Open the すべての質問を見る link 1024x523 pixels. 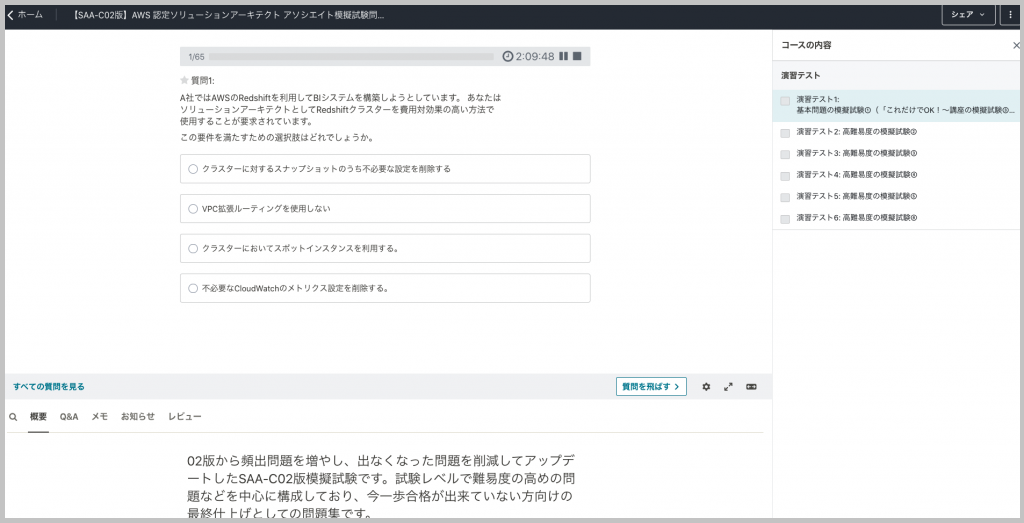49,386
